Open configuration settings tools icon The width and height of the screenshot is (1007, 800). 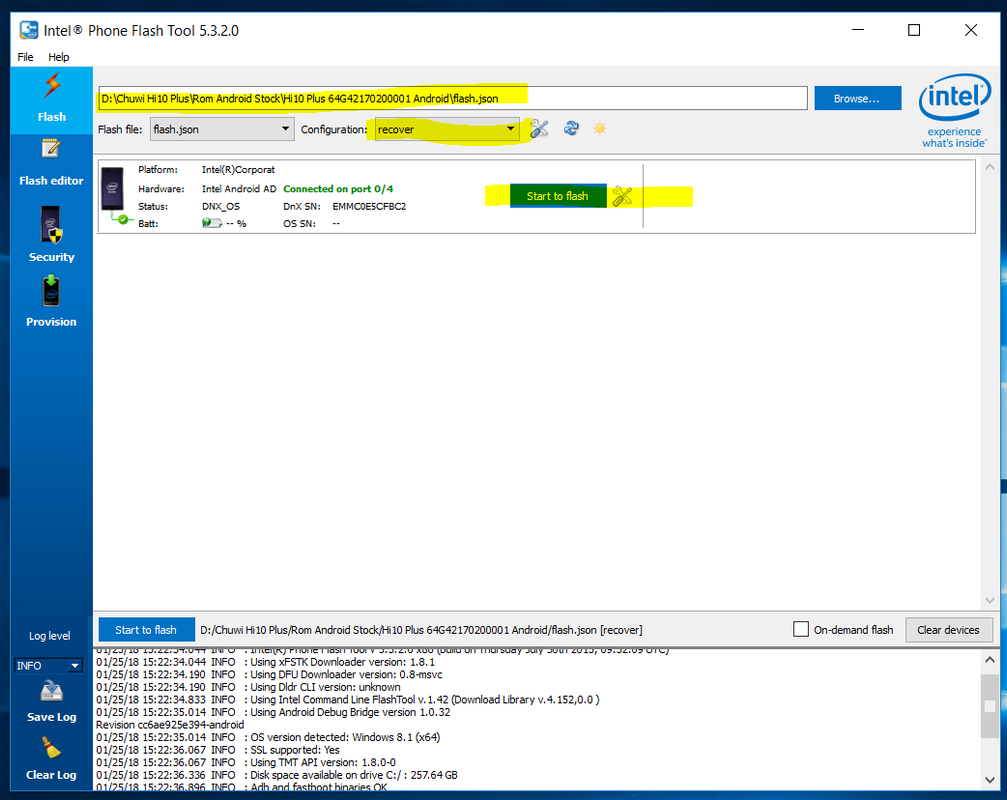[539, 129]
